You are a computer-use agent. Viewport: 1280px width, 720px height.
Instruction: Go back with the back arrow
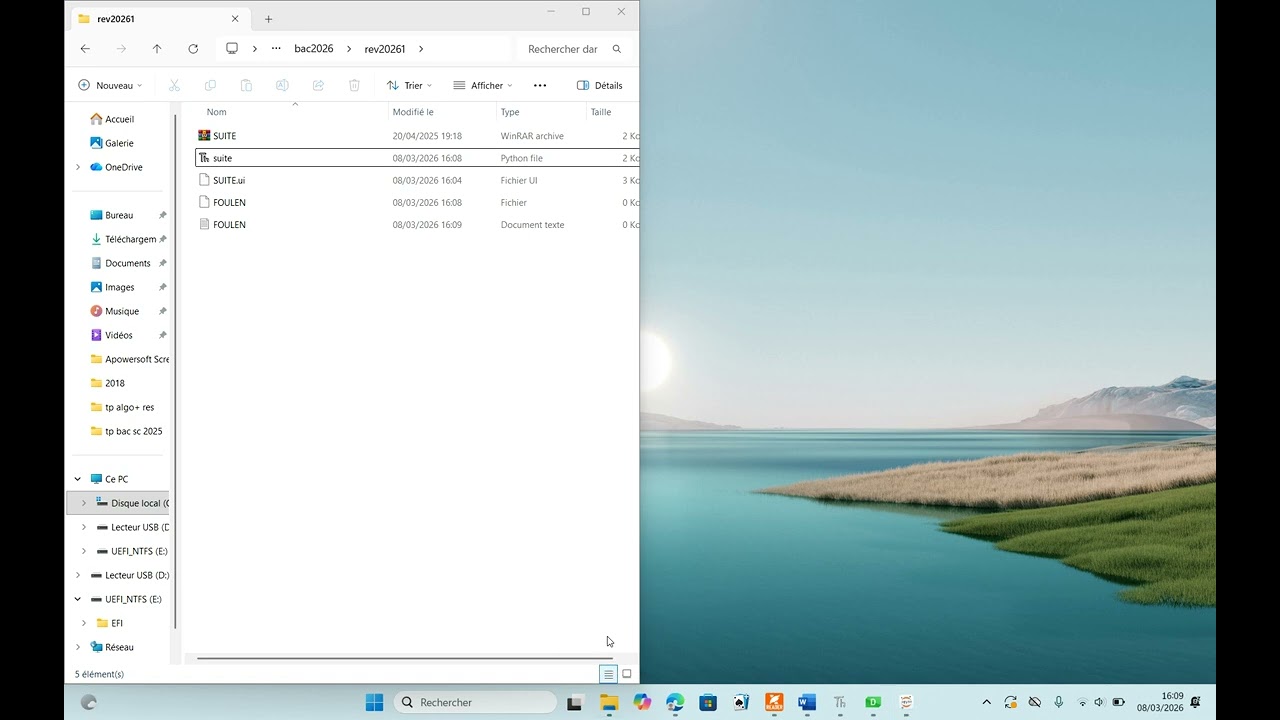pyautogui.click(x=85, y=49)
